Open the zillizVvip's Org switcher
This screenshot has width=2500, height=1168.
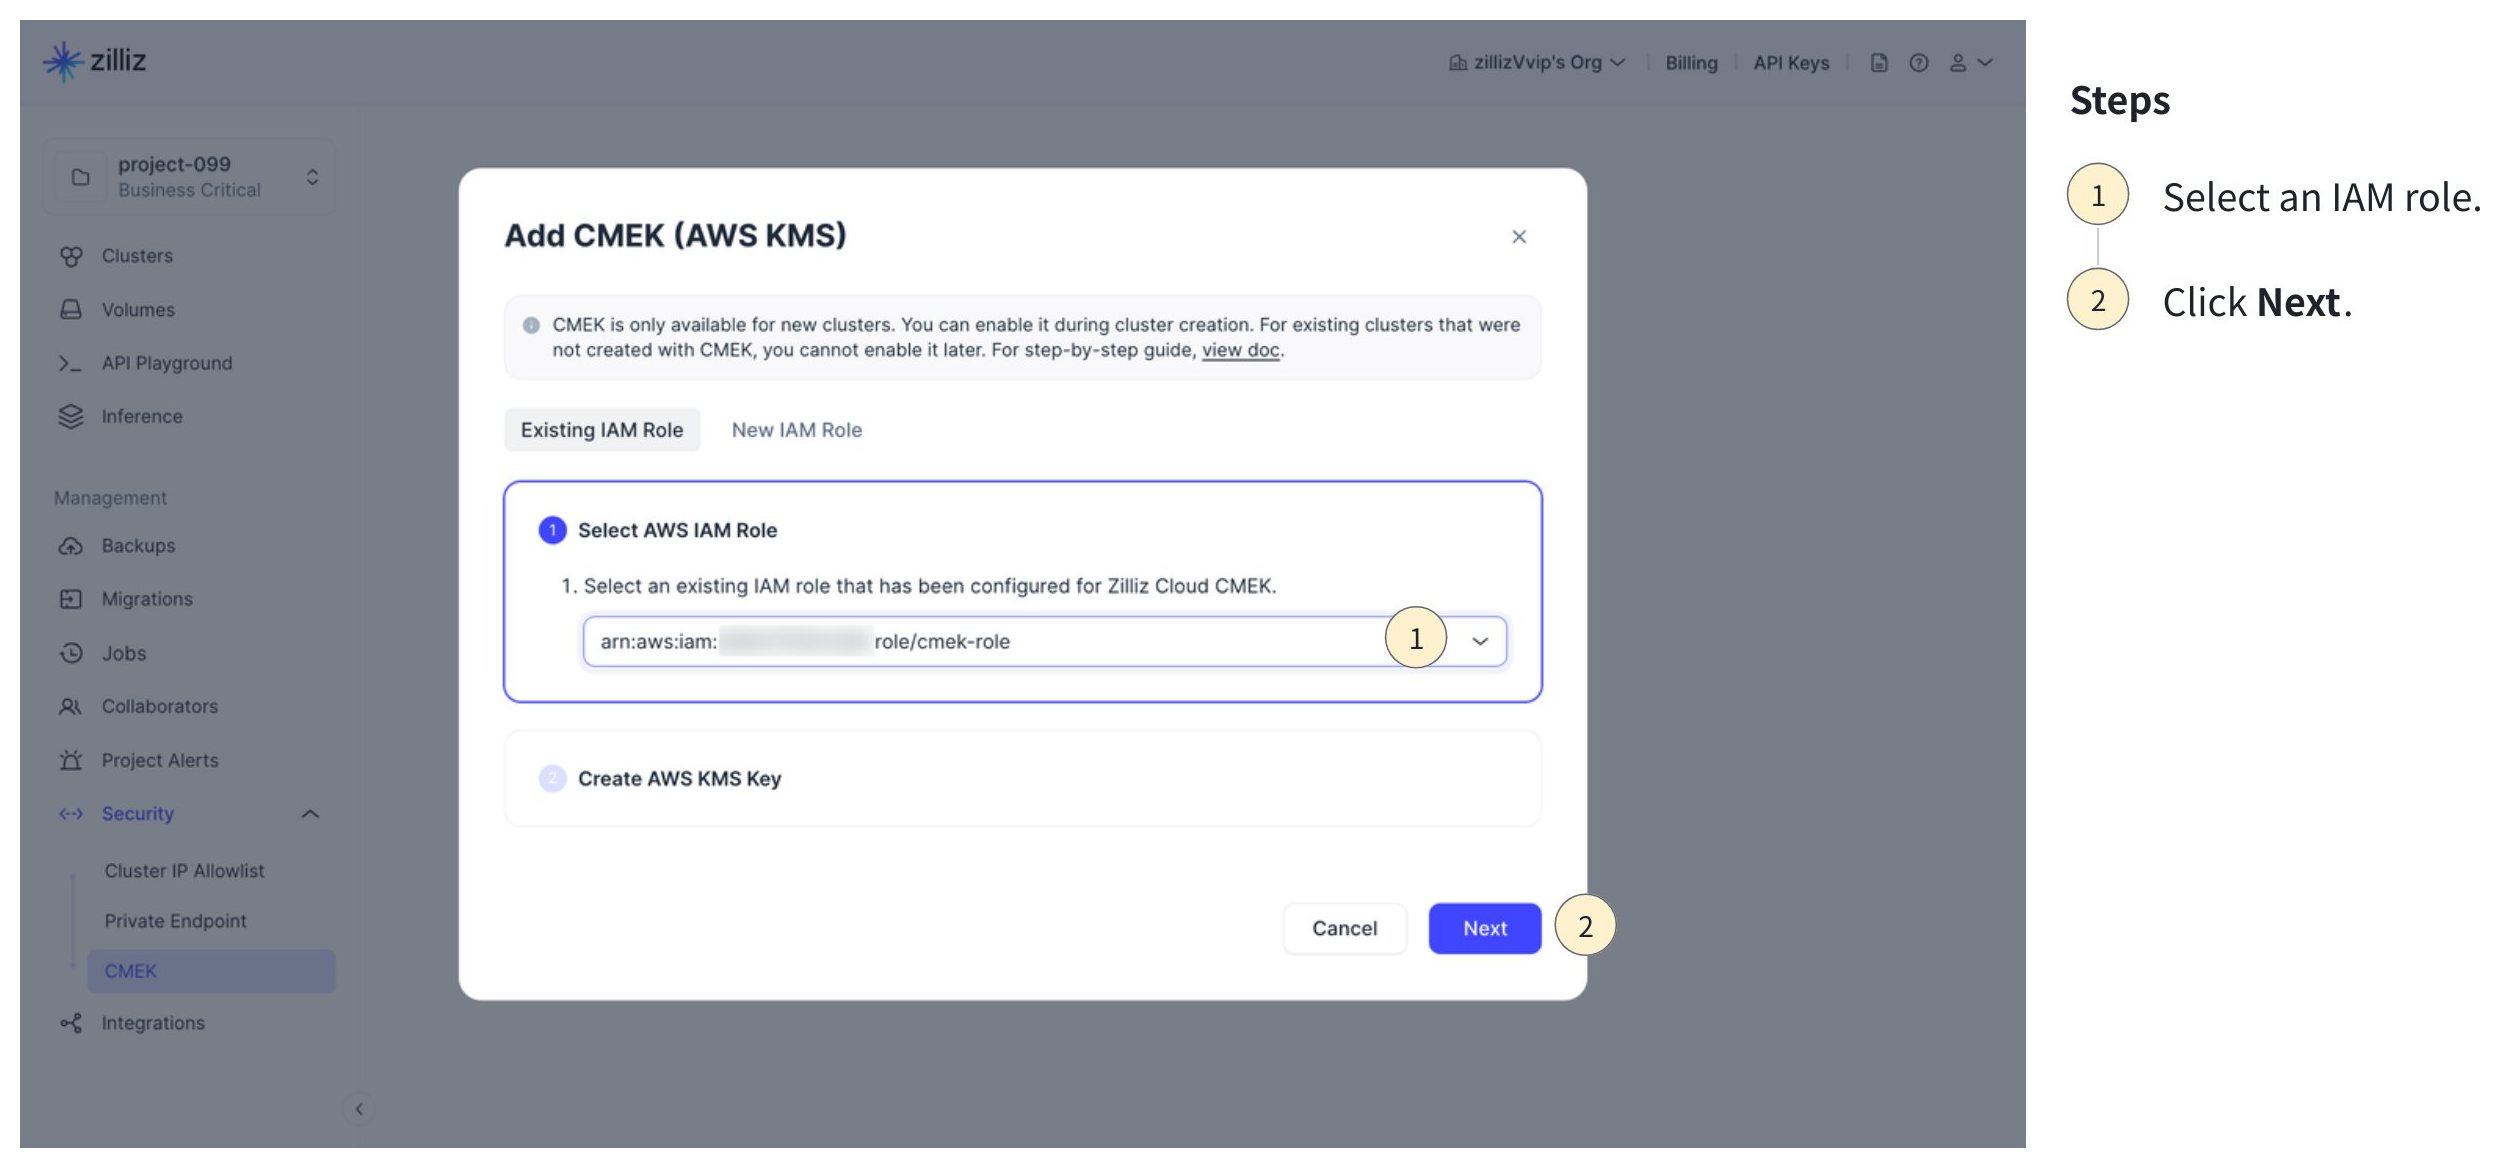[x=1537, y=63]
